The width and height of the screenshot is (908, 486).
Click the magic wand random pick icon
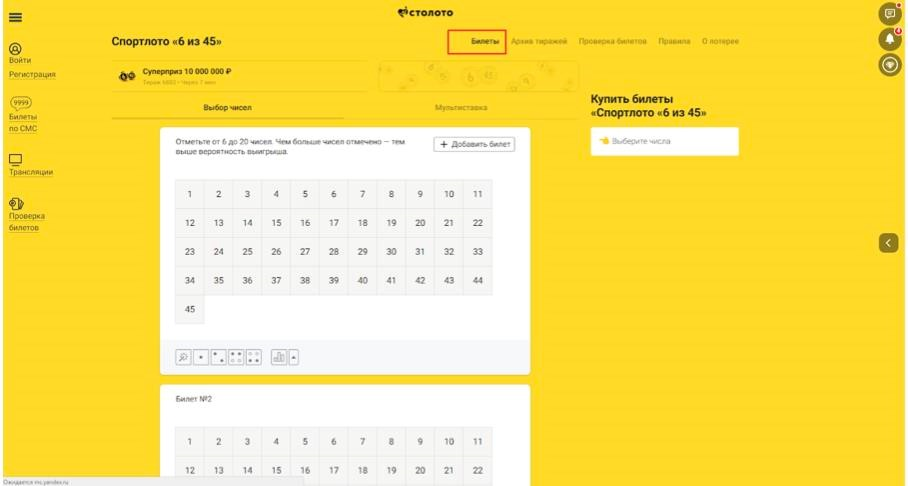(183, 357)
